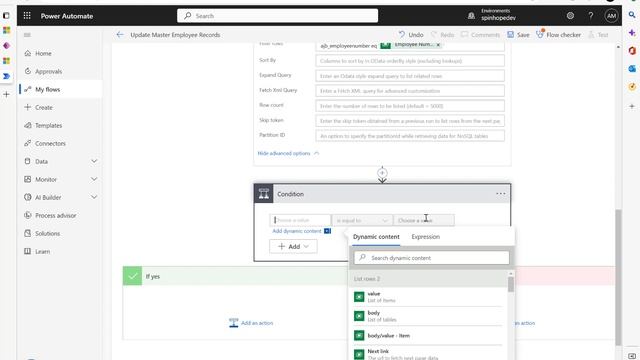Click the Sort By input field
Image resolution: width=640 pixels, height=360 pixels.
[x=410, y=61]
